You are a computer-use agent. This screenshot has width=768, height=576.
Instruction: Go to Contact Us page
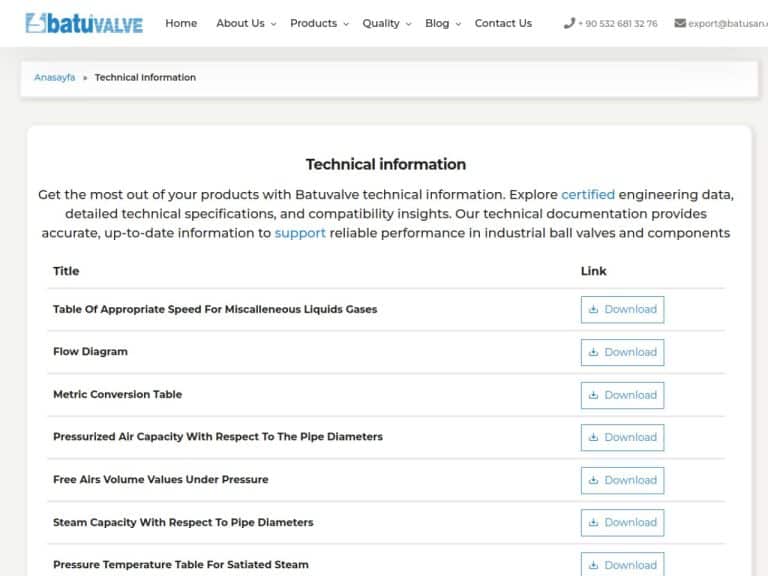503,23
